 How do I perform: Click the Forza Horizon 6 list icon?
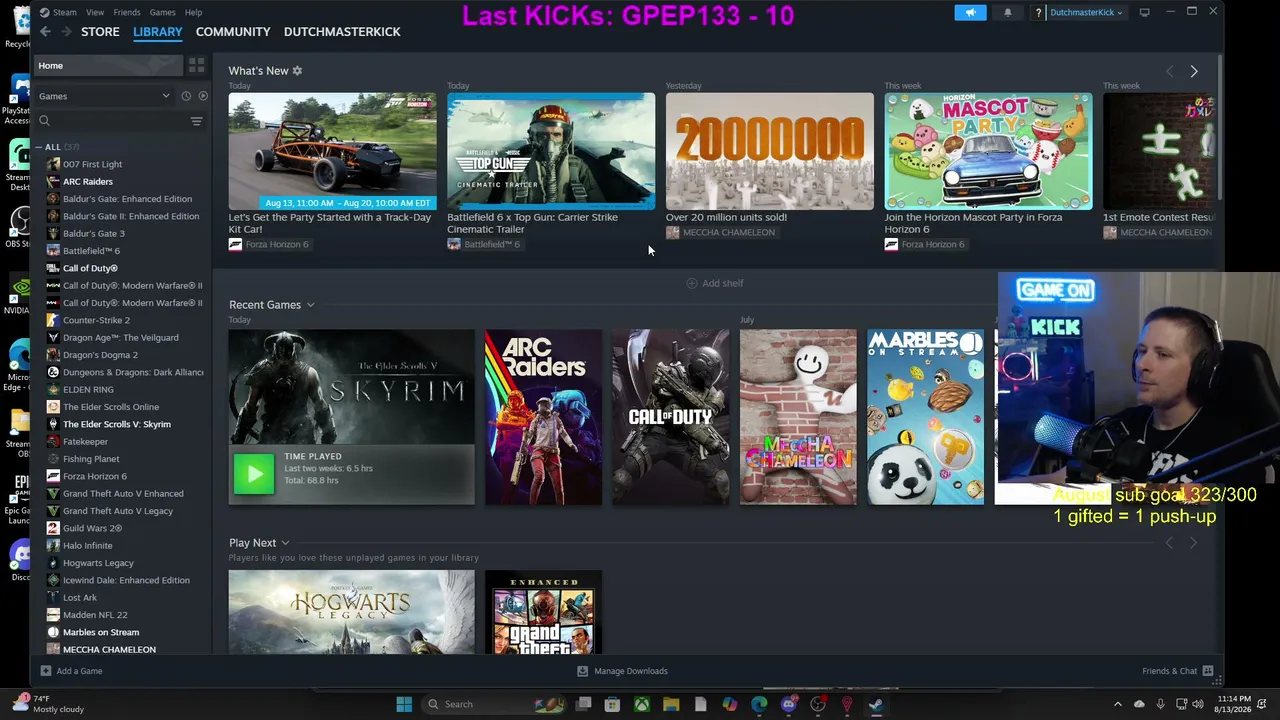tap(53, 476)
